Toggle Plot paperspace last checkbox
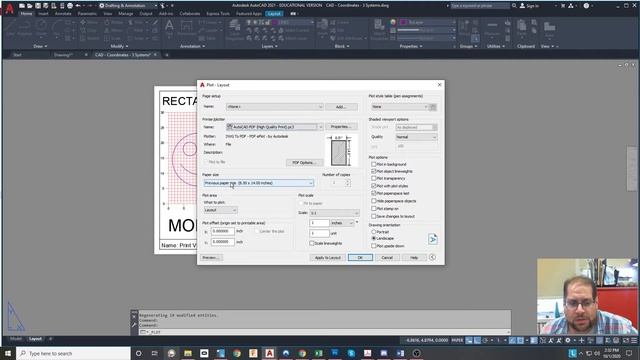The height and width of the screenshot is (360, 640). (373, 193)
